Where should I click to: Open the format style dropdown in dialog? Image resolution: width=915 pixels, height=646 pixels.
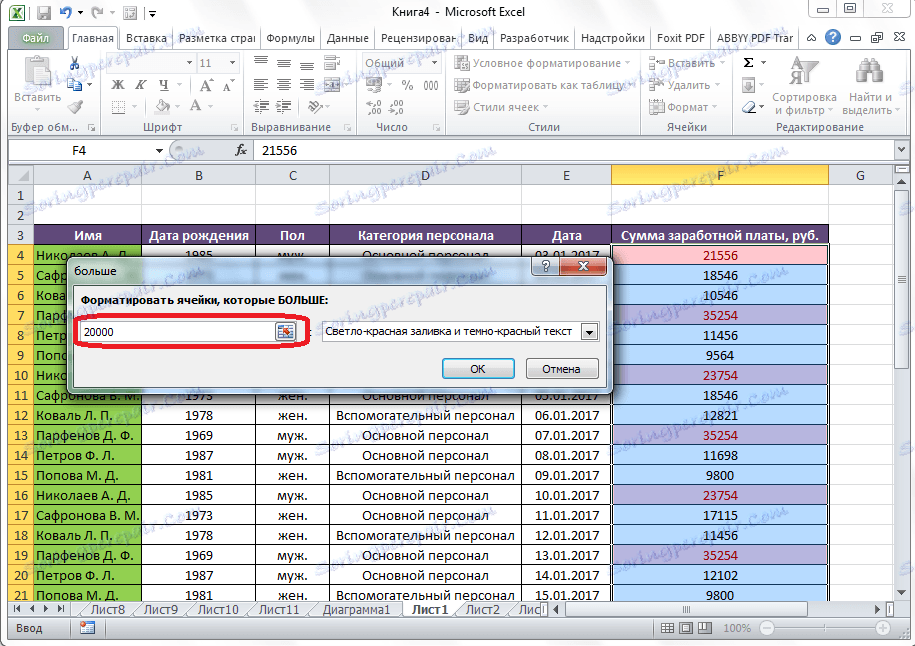pos(589,332)
